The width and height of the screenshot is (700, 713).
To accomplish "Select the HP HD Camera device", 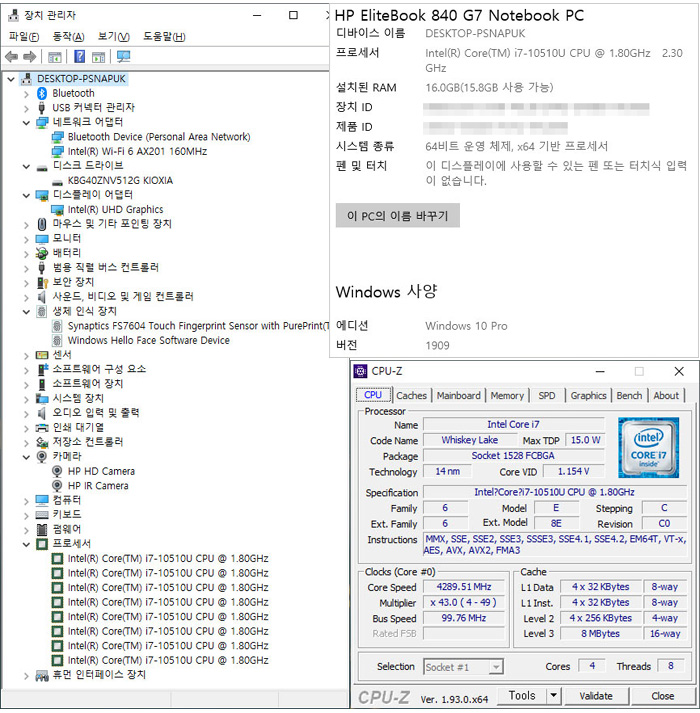I will [x=100, y=471].
